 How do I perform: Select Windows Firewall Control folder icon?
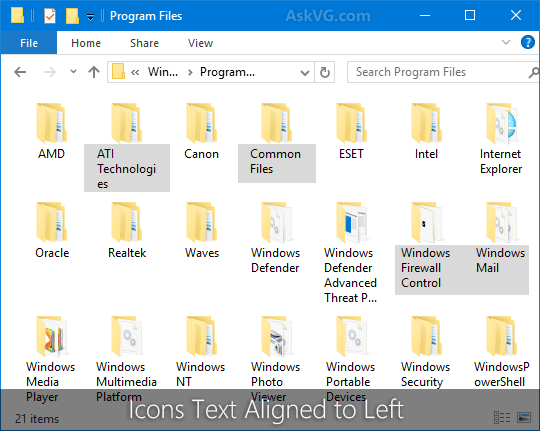click(x=426, y=222)
